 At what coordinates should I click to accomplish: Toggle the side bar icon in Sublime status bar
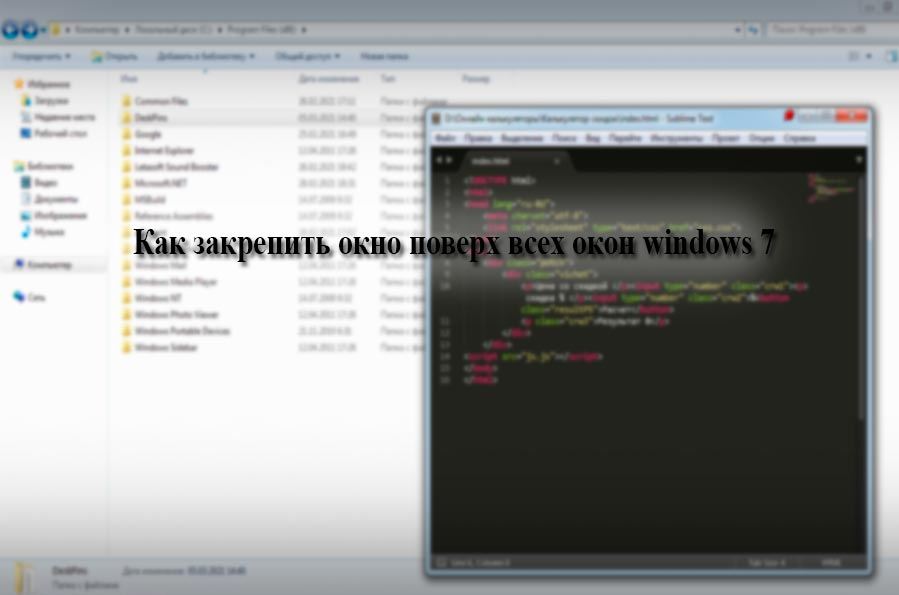[441, 563]
